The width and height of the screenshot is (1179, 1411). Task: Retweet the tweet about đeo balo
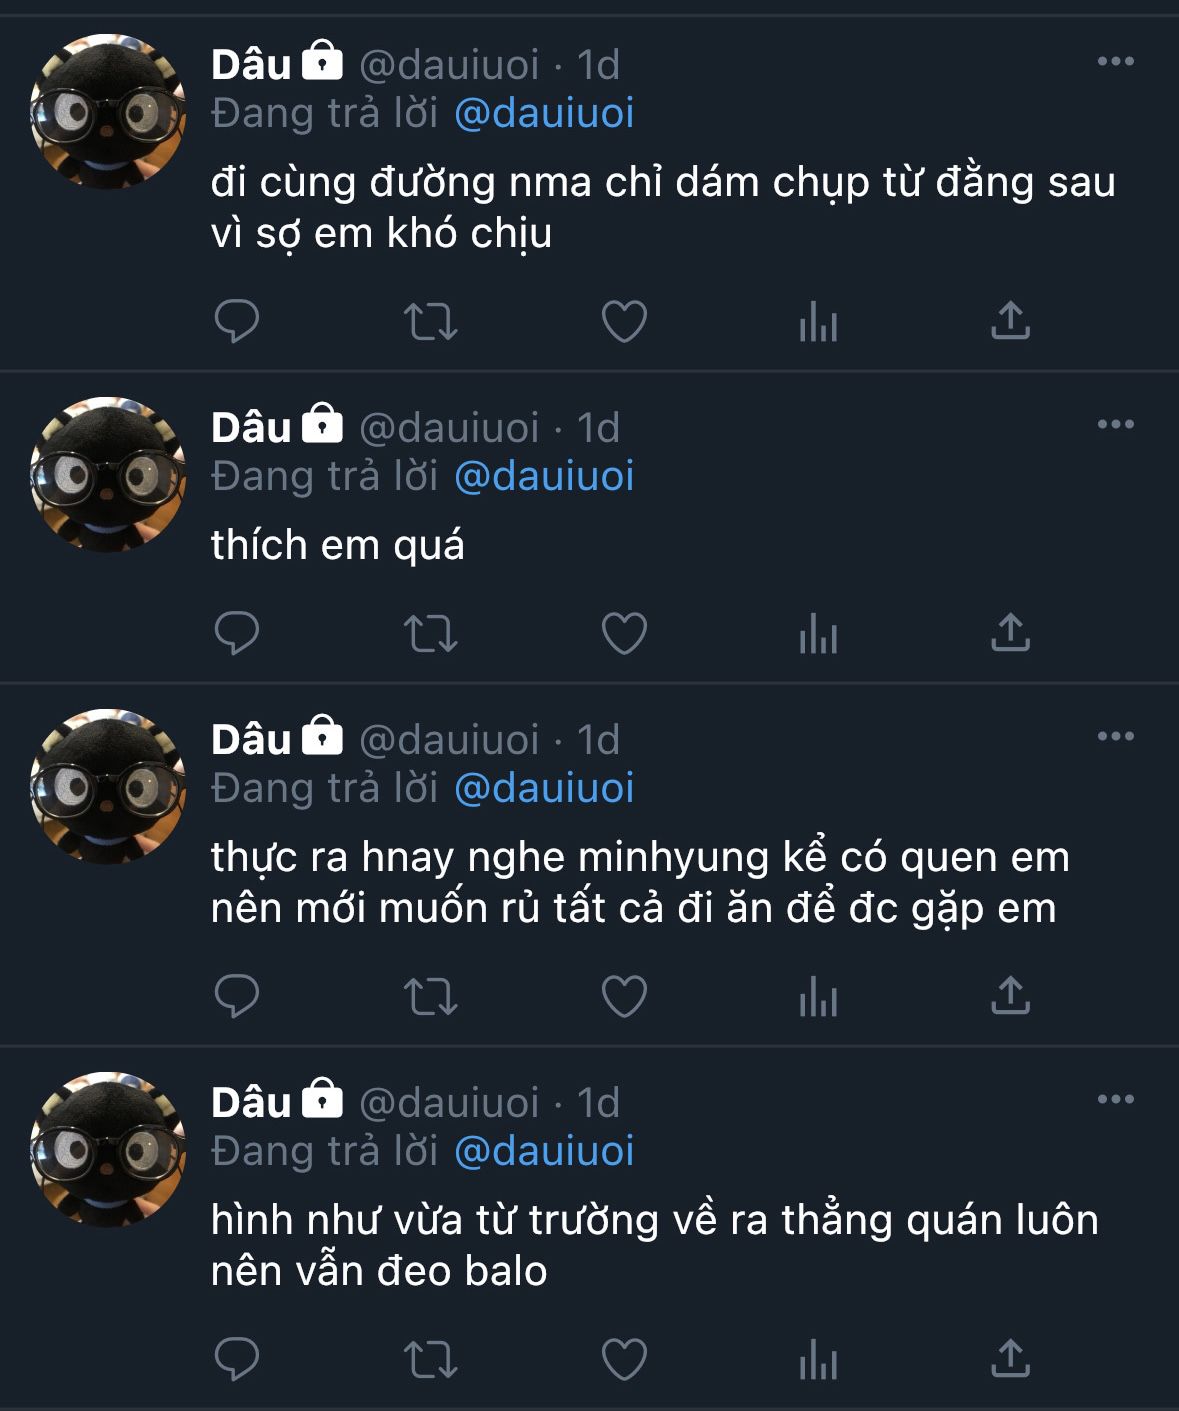click(x=430, y=1359)
